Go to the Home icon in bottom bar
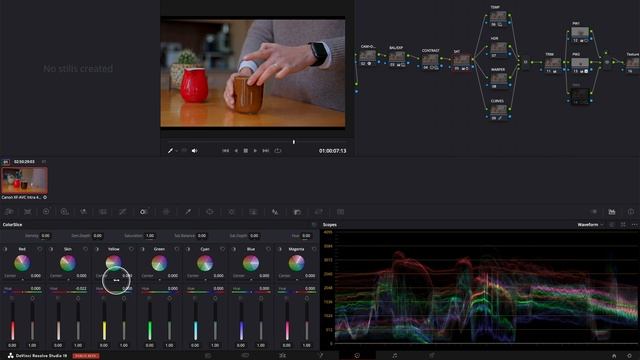The height and width of the screenshot is (360, 640). 614,356
